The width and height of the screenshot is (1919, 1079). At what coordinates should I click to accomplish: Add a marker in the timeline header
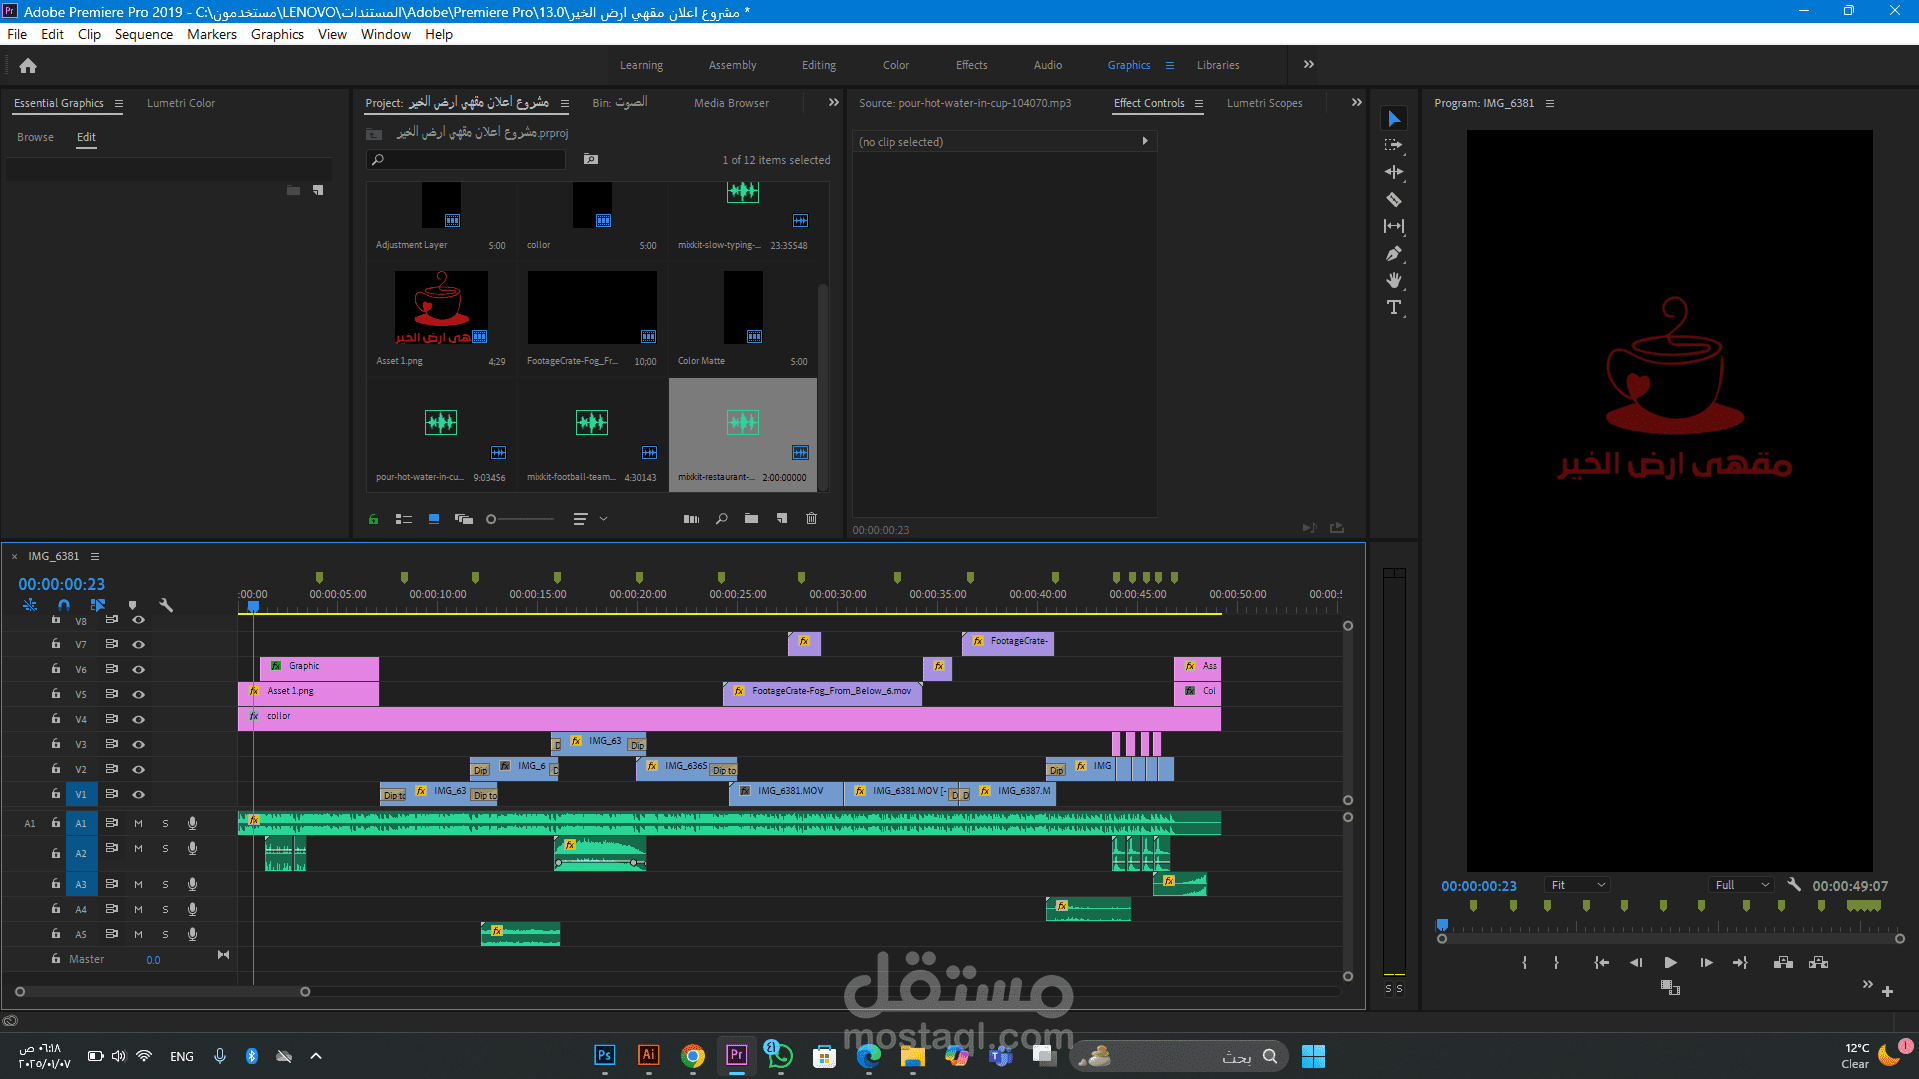(x=132, y=605)
